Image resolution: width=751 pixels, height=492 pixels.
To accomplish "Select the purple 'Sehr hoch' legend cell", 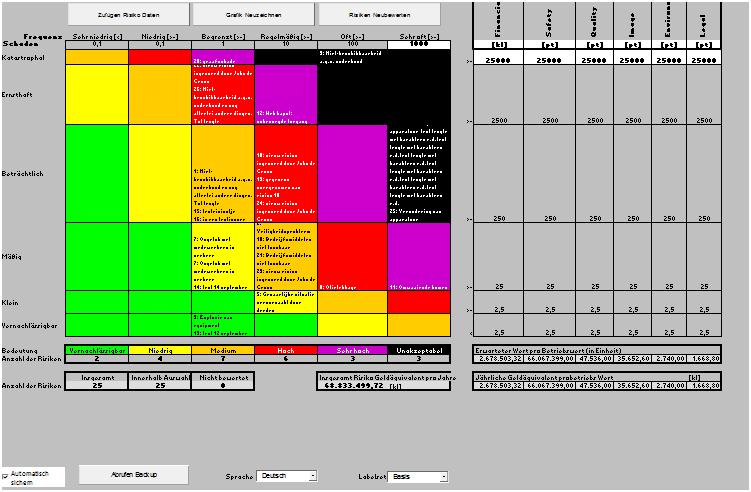I will click(x=353, y=351).
